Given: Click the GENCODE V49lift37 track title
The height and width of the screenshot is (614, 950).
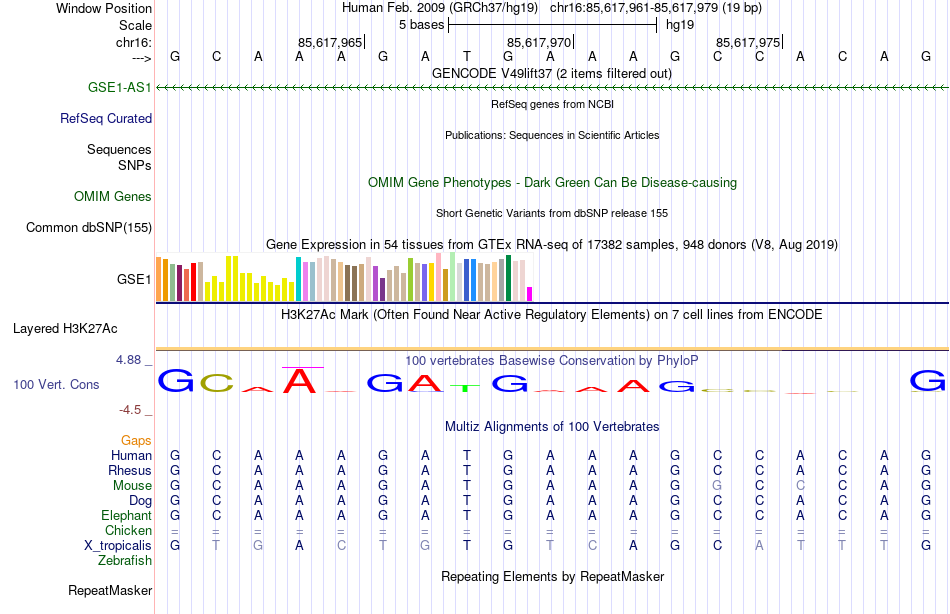Looking at the screenshot, I should [552, 73].
